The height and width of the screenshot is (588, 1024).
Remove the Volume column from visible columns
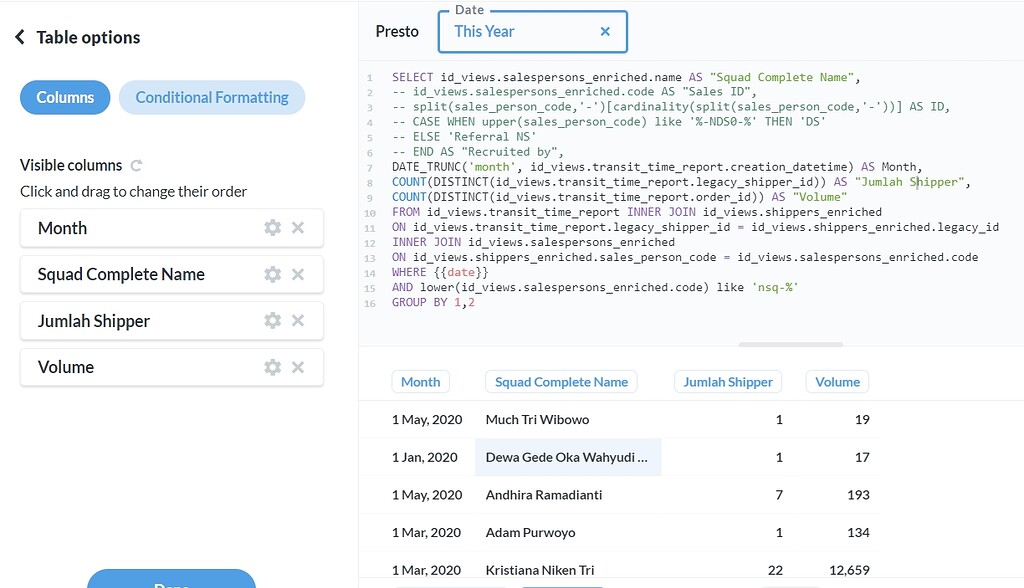pyautogui.click(x=298, y=366)
